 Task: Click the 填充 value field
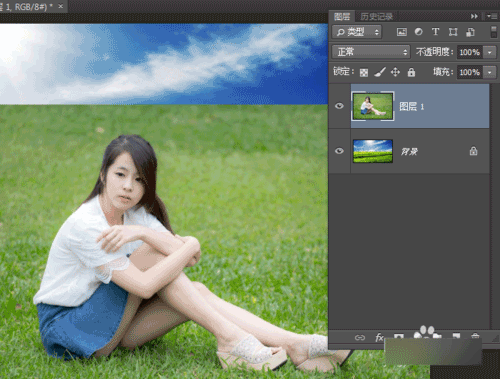tap(470, 72)
